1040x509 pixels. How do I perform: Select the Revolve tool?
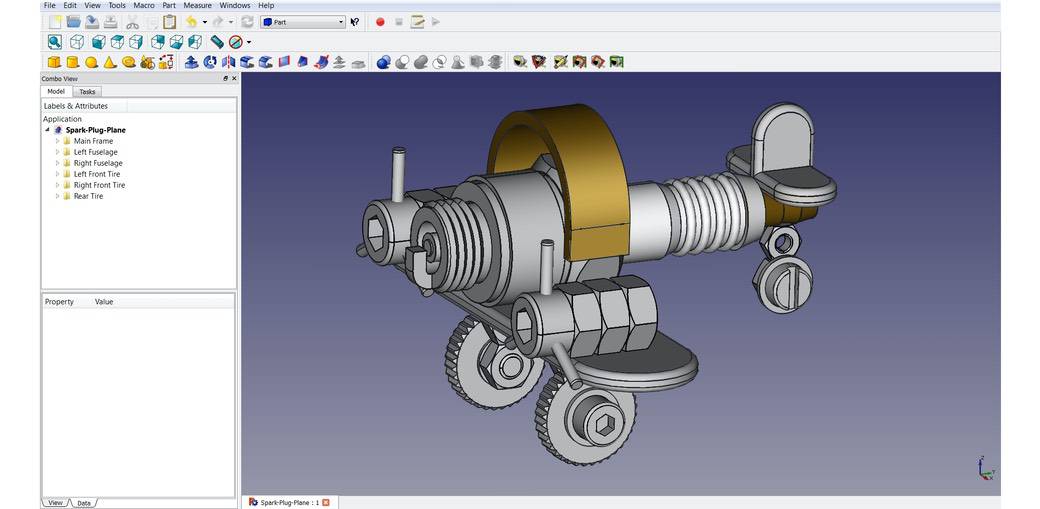pyautogui.click(x=210, y=62)
